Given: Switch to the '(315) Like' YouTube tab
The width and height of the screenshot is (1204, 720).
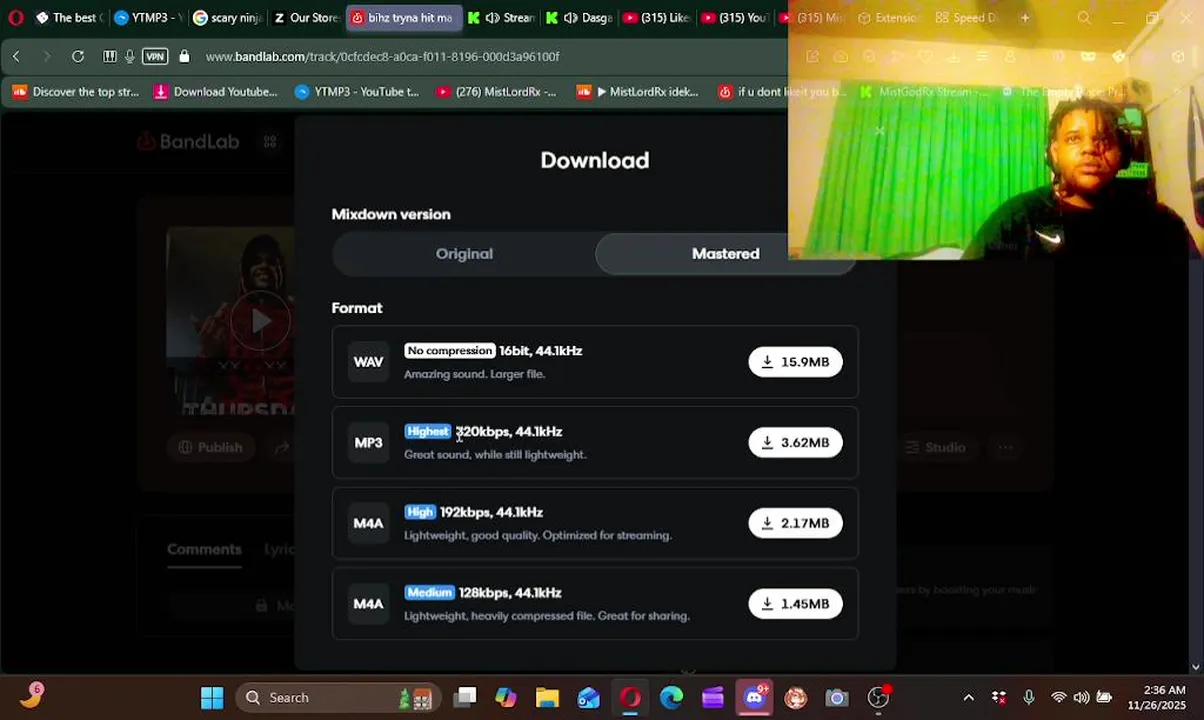Looking at the screenshot, I should [657, 18].
